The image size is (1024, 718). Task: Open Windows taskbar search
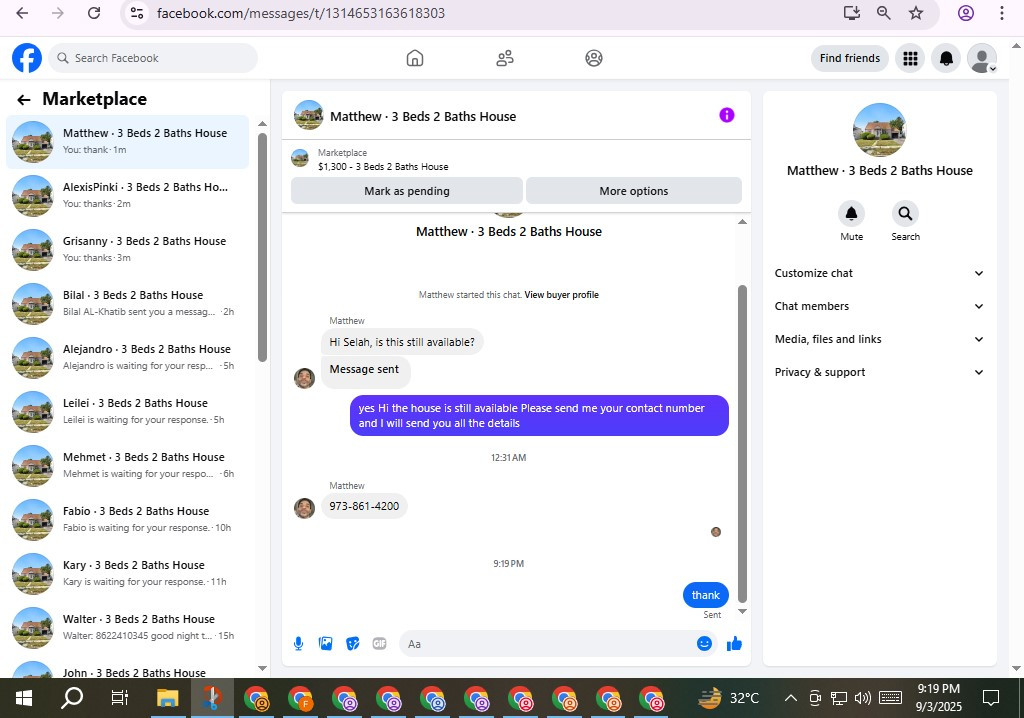pyautogui.click(x=72, y=698)
